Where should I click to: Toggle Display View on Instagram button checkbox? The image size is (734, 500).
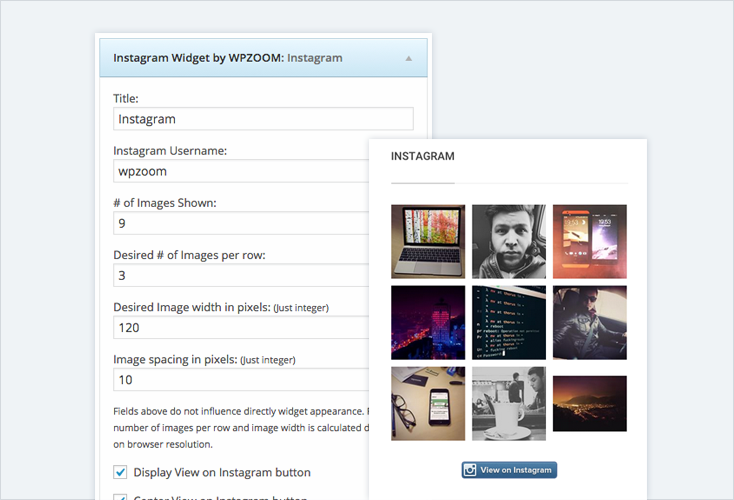(x=120, y=472)
